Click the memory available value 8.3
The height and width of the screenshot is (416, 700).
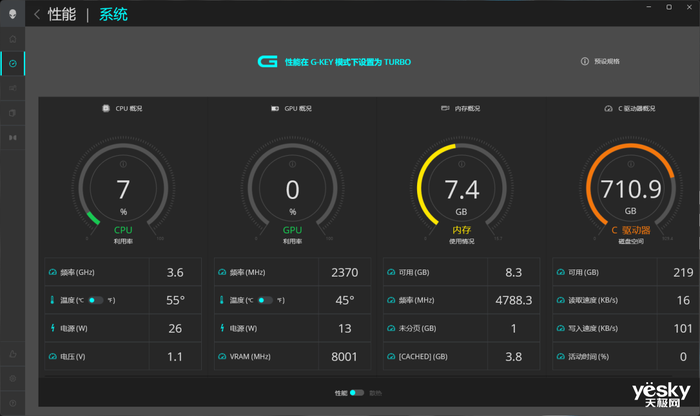[x=513, y=272]
